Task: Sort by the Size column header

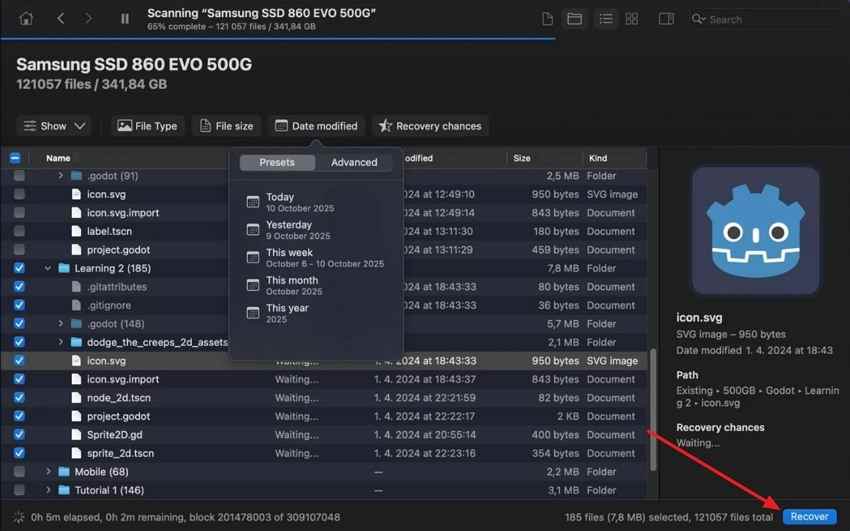Action: [x=521, y=158]
